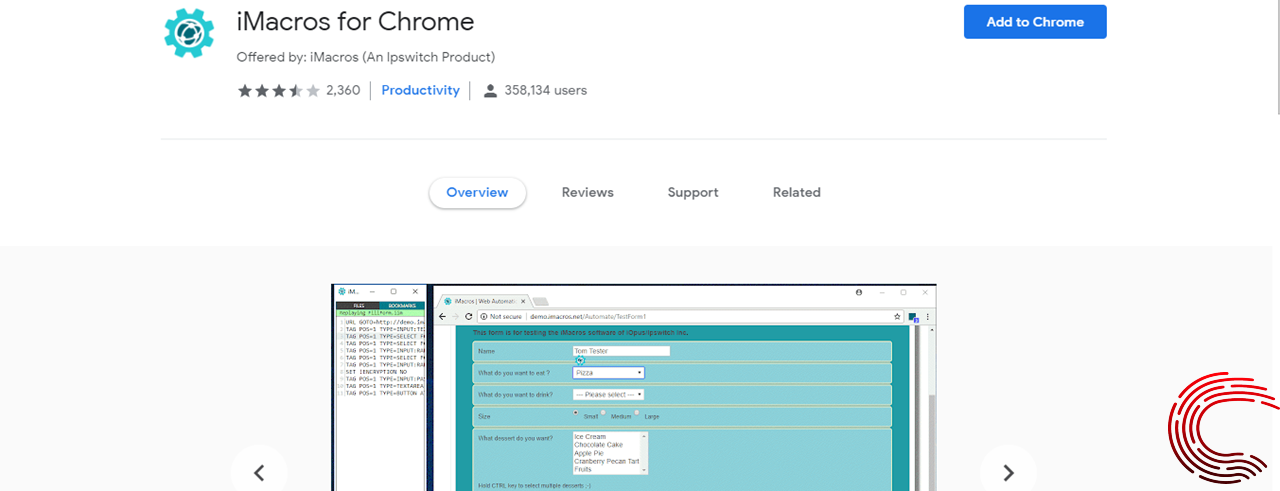Open the Productivity category link
This screenshot has width=1280, height=491.
click(420, 90)
